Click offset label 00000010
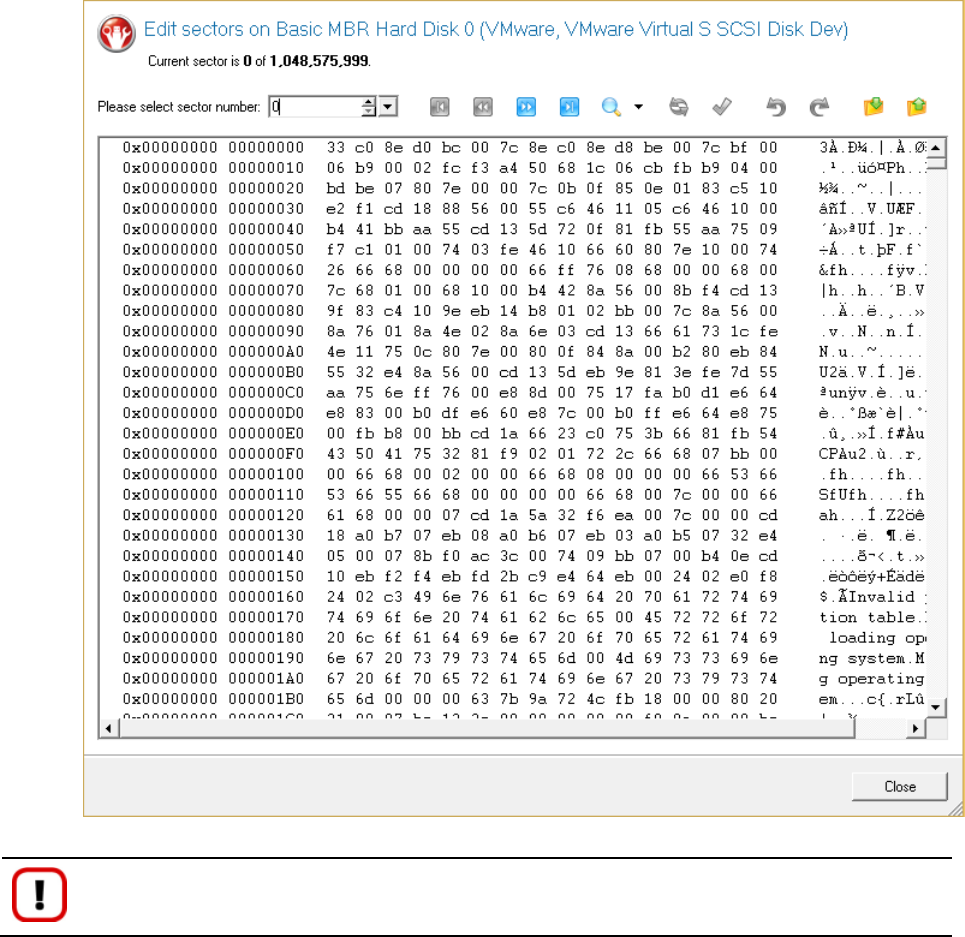The image size is (965, 937). coord(266,168)
